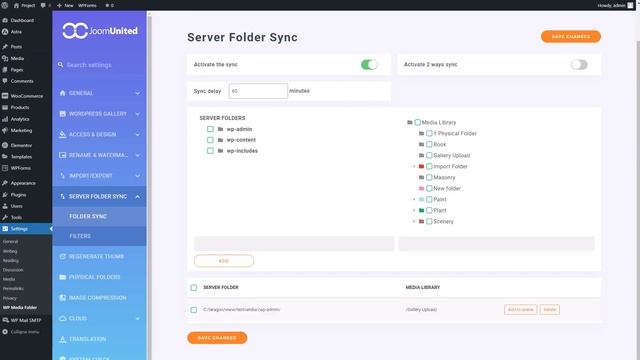This screenshot has width=640, height=360.
Task: Check the Paint folder checkbox
Action: (x=429, y=200)
